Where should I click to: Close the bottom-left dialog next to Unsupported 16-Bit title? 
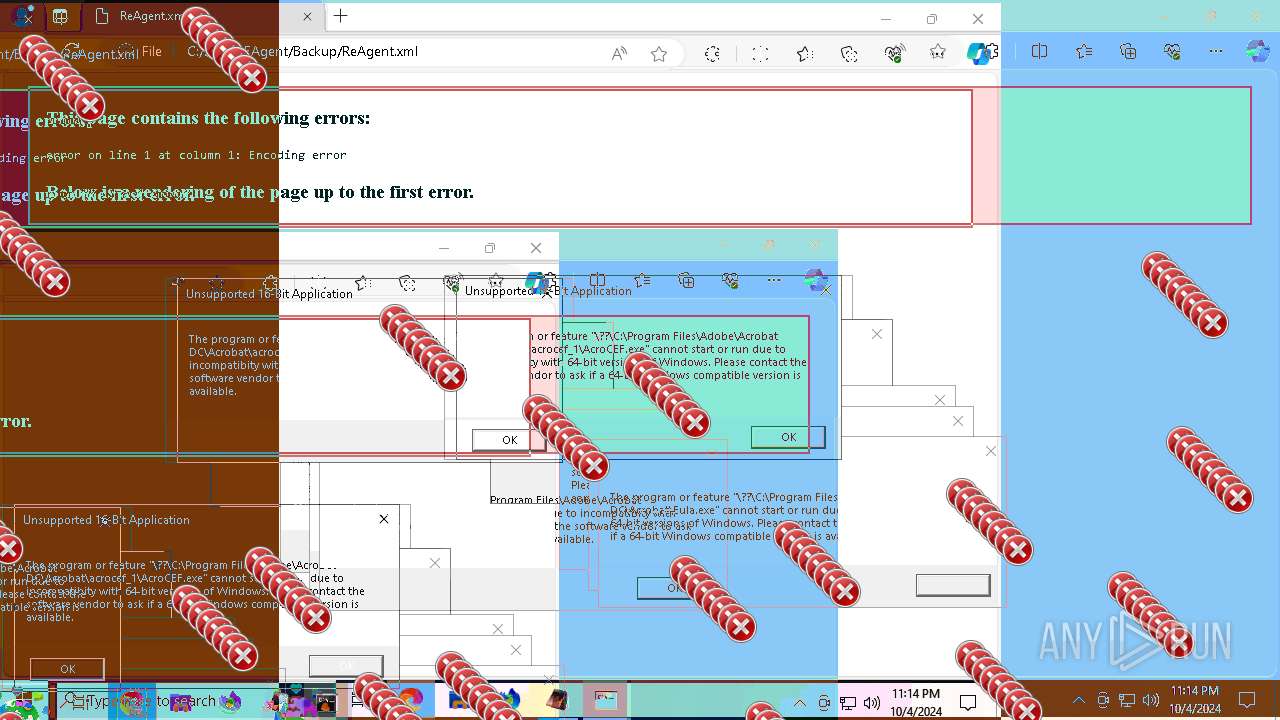click(383, 519)
